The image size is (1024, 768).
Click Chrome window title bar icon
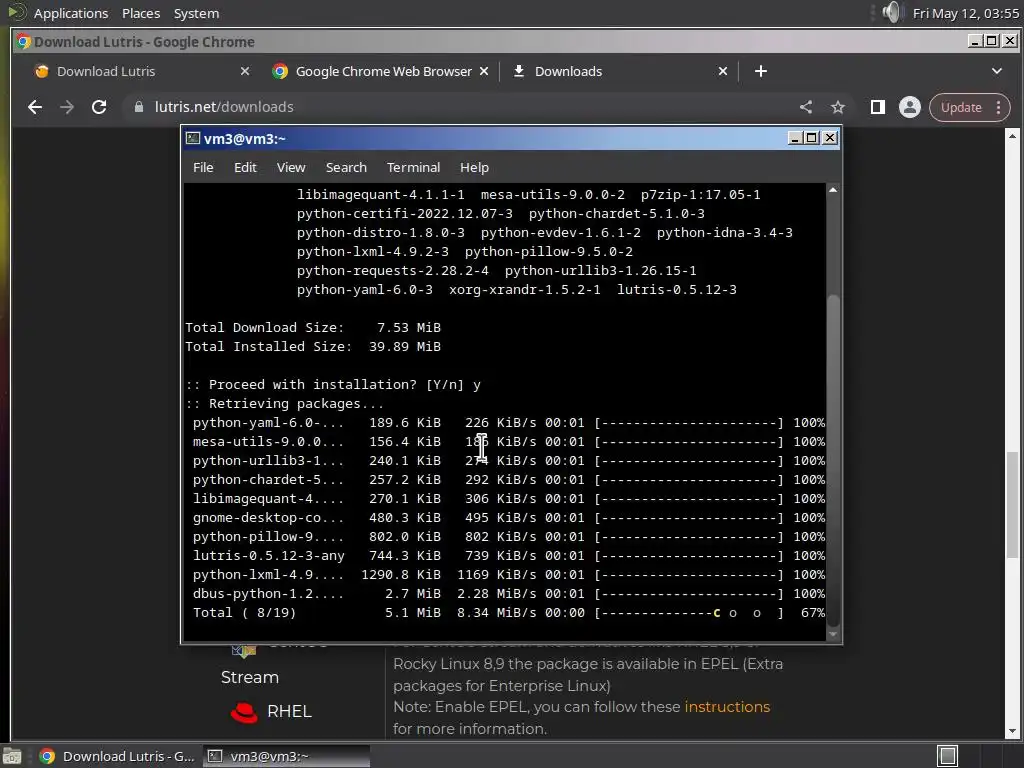[x=24, y=42]
